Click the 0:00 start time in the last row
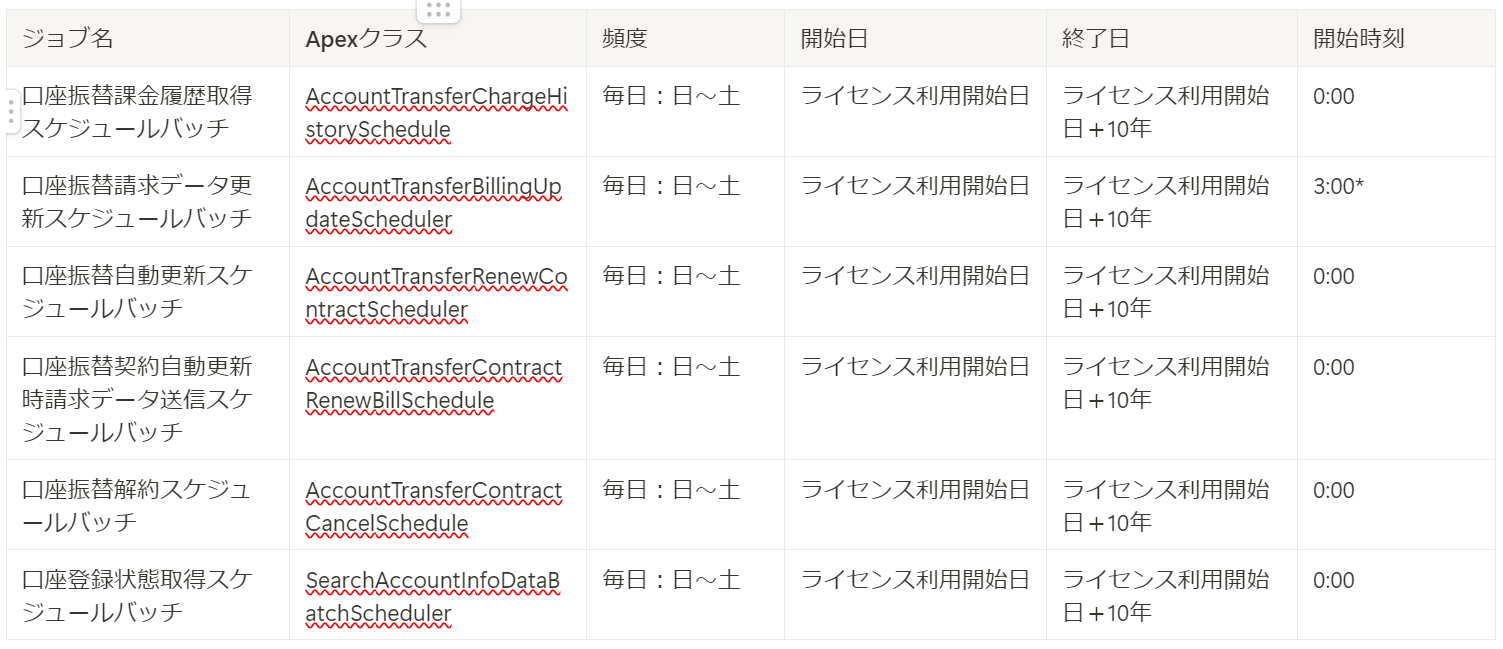Screen dimensions: 1503x649 (x=1334, y=581)
